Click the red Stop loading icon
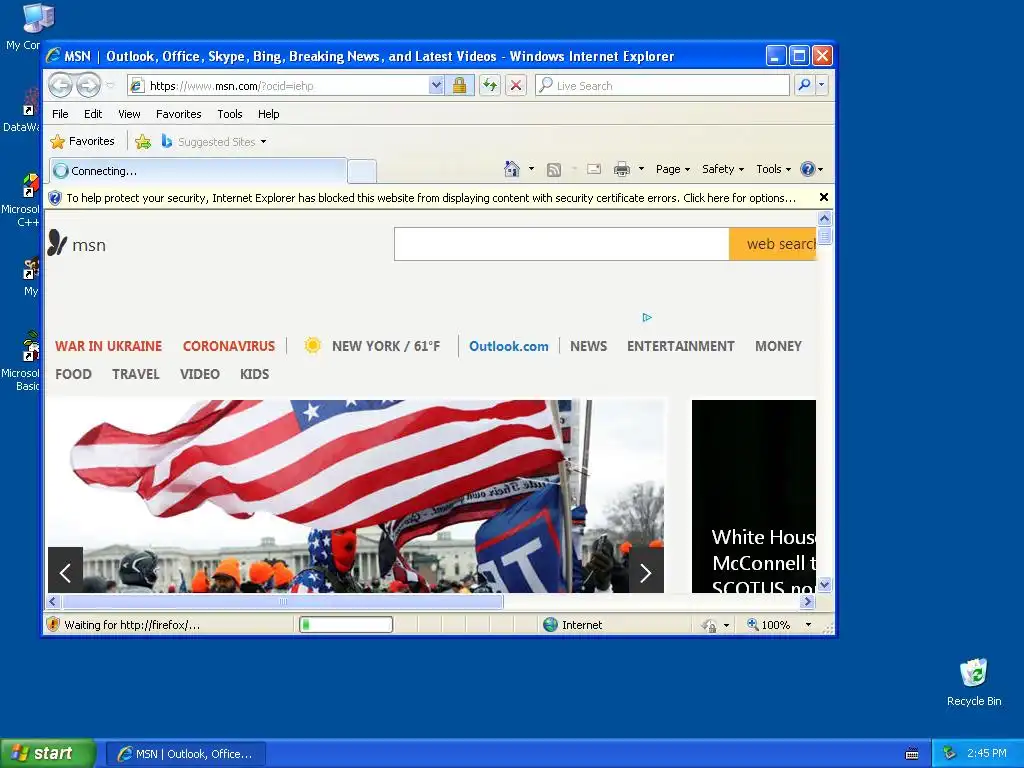The height and width of the screenshot is (768, 1024). coord(516,86)
